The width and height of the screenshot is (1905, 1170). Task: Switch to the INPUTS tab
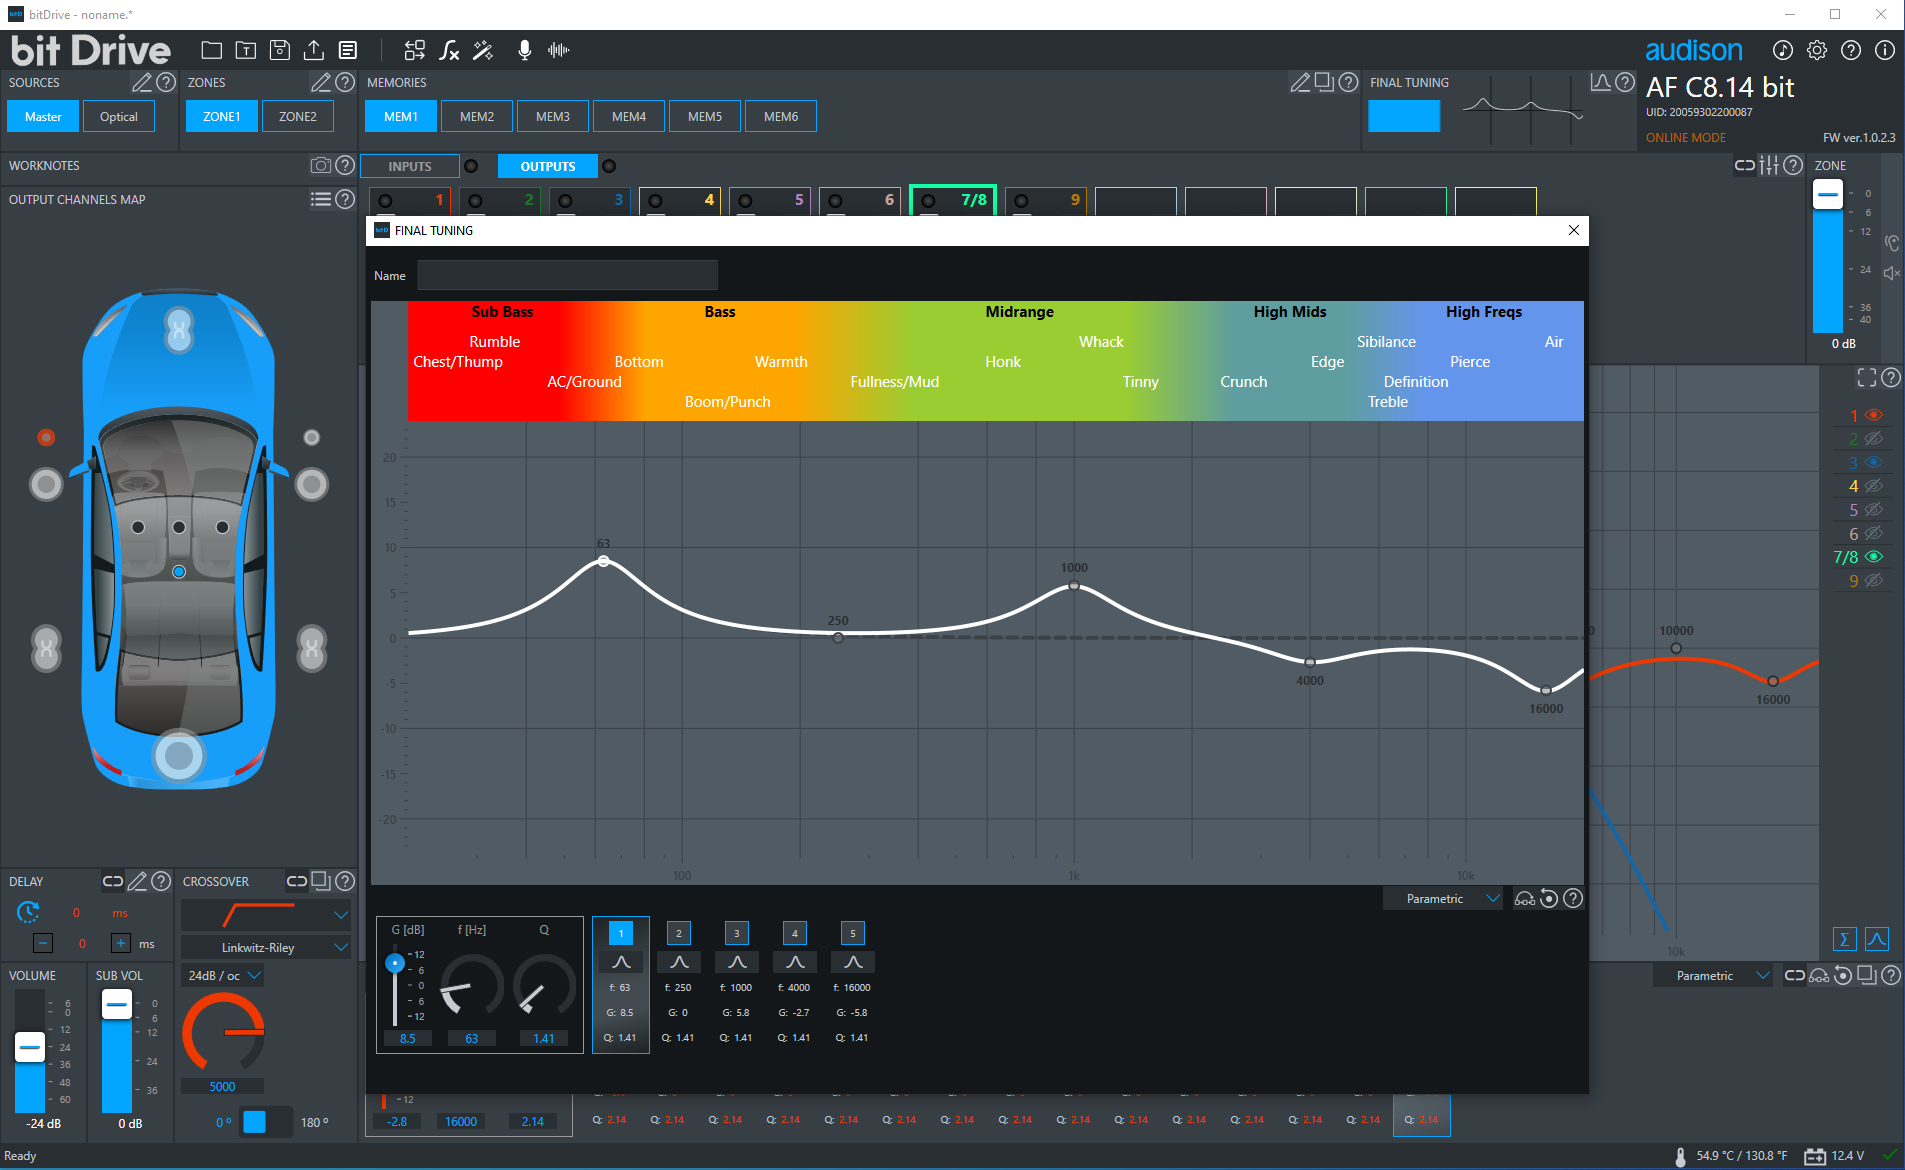coord(409,165)
